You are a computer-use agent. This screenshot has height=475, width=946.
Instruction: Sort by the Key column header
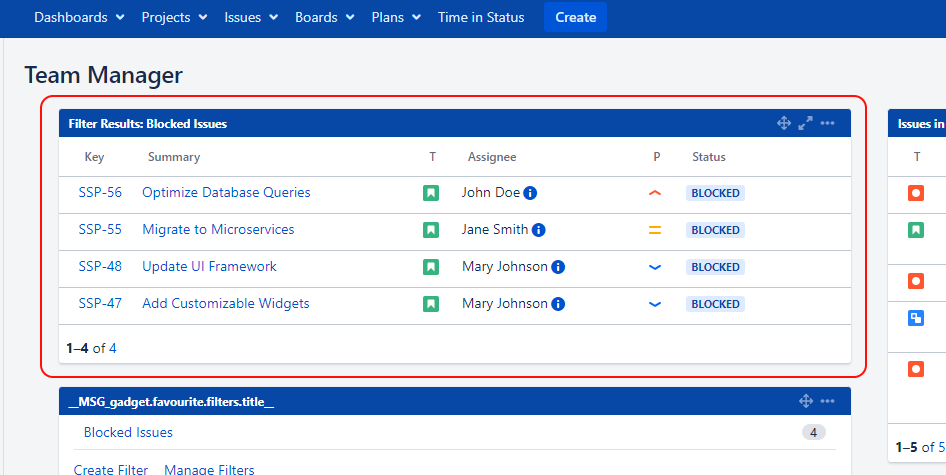(94, 157)
